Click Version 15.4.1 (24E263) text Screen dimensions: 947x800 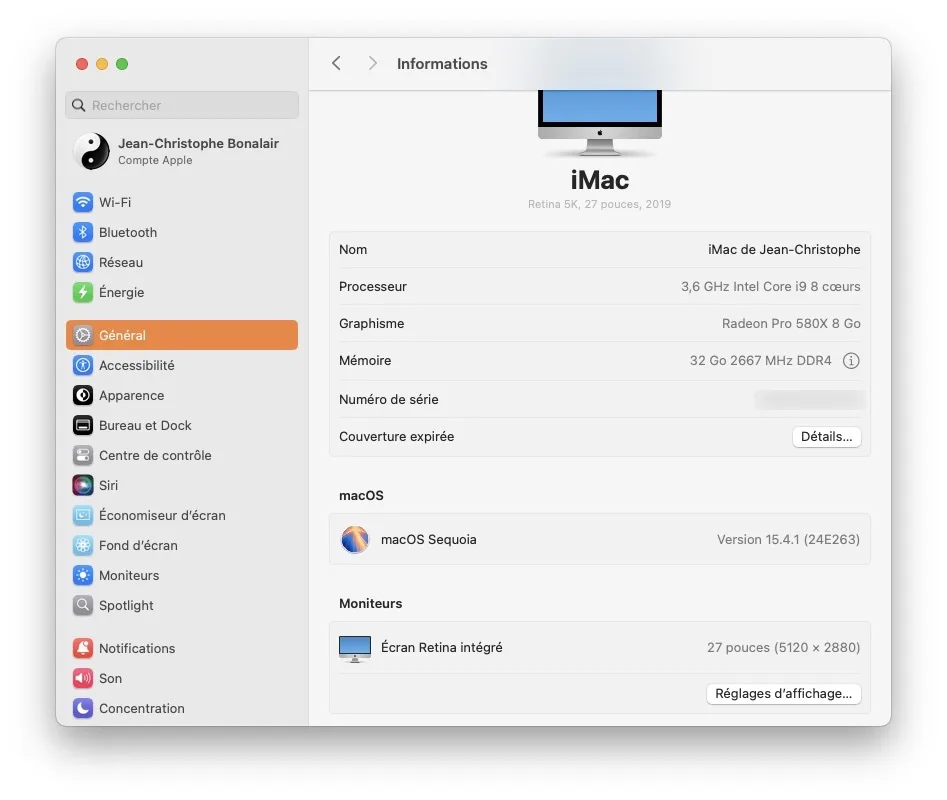[x=788, y=540]
